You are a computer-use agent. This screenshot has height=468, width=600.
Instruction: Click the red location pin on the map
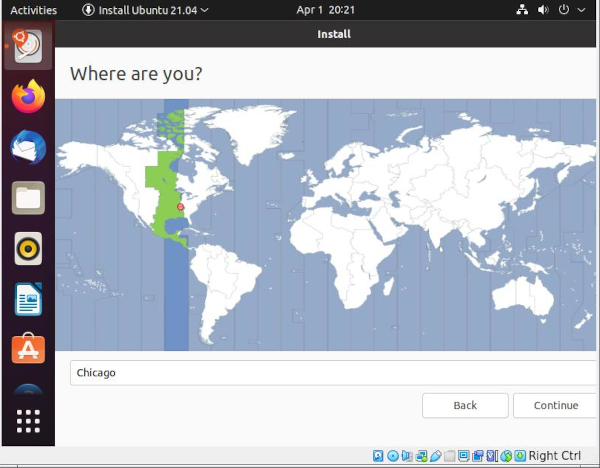(181, 207)
